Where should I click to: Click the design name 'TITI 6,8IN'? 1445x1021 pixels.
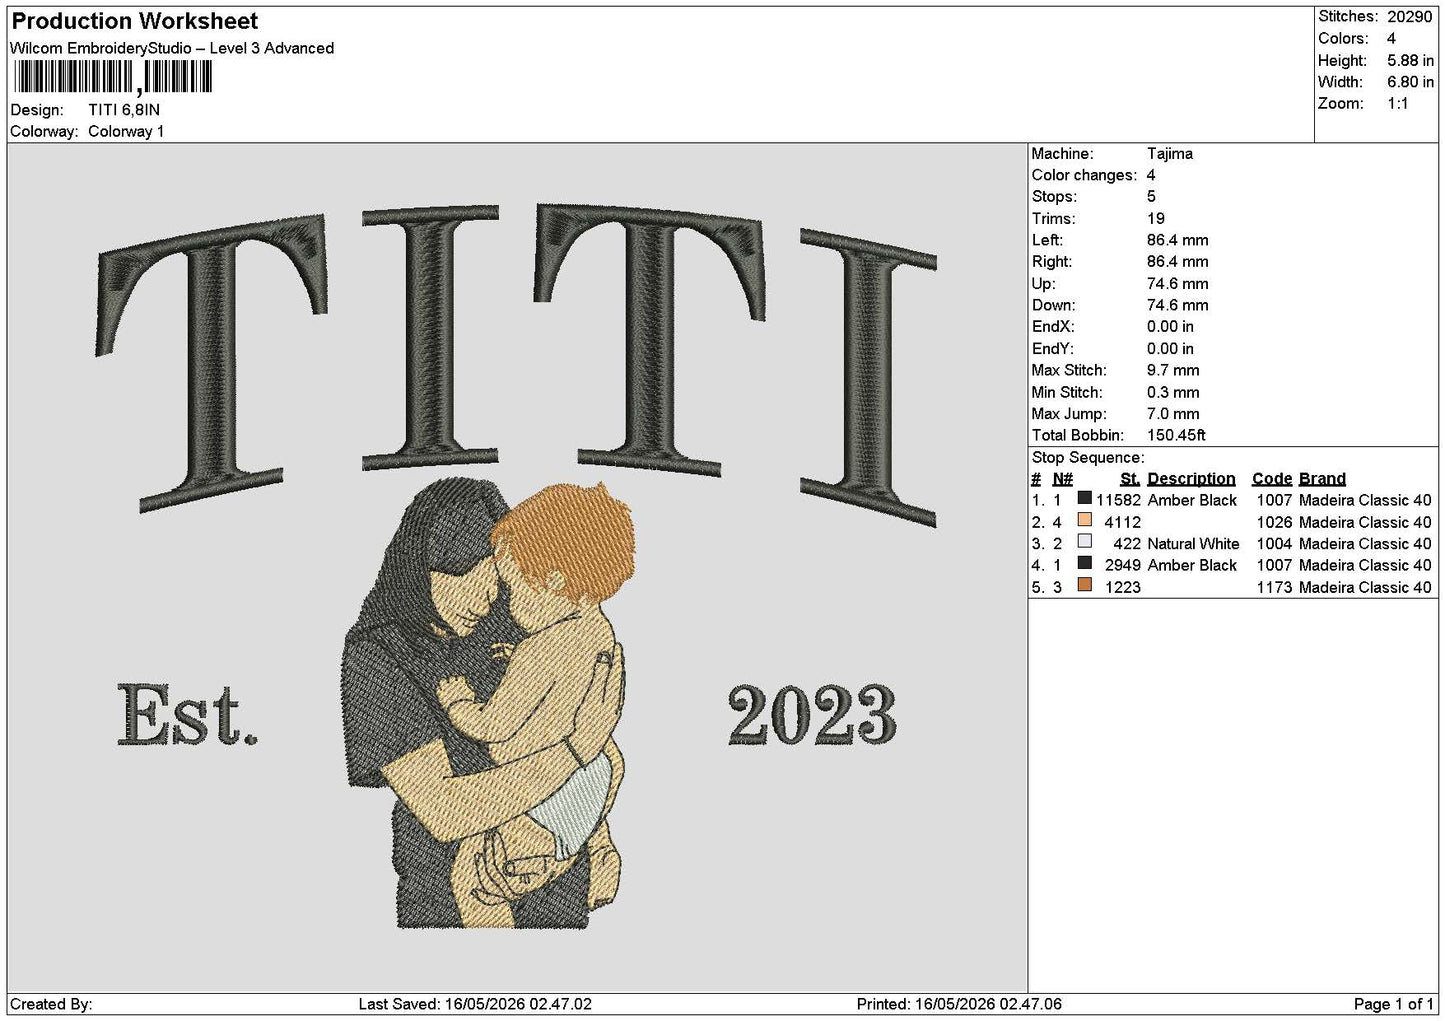coord(124,110)
